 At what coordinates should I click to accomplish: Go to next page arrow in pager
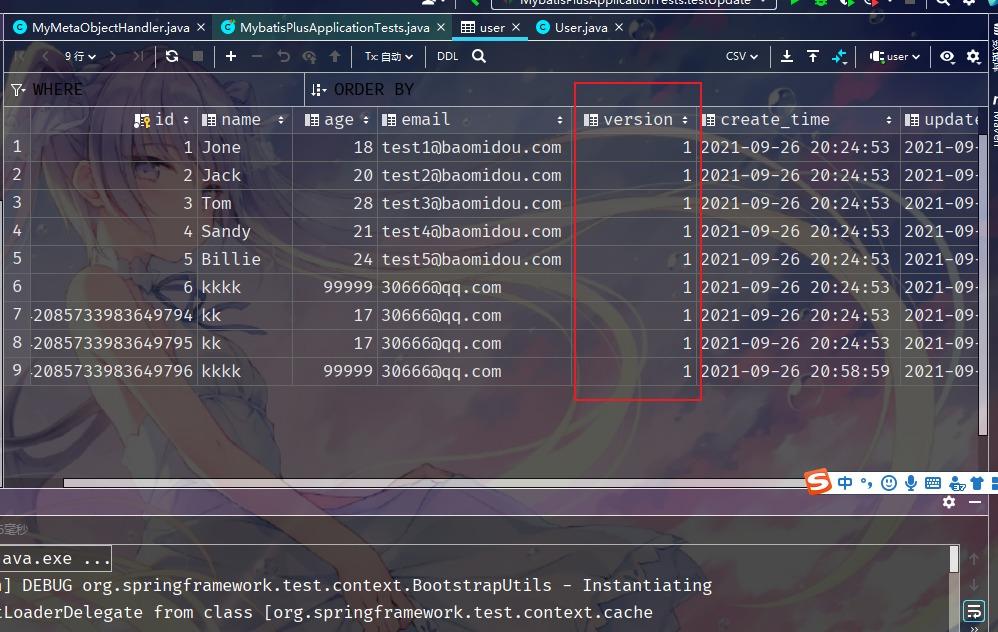click(113, 57)
